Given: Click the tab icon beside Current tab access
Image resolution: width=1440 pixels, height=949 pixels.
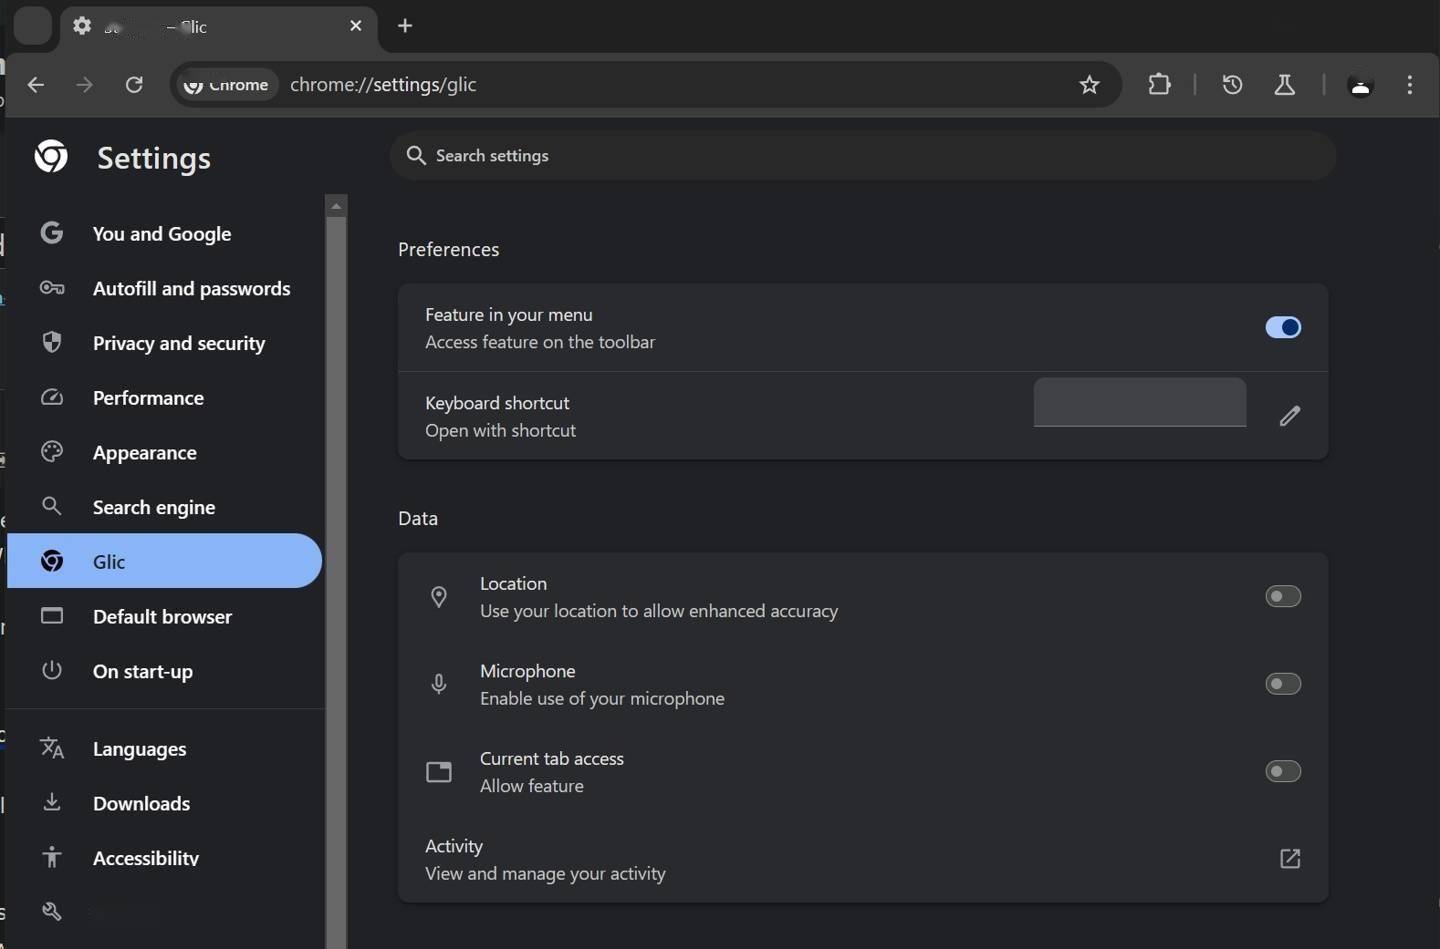Looking at the screenshot, I should click(x=439, y=772).
